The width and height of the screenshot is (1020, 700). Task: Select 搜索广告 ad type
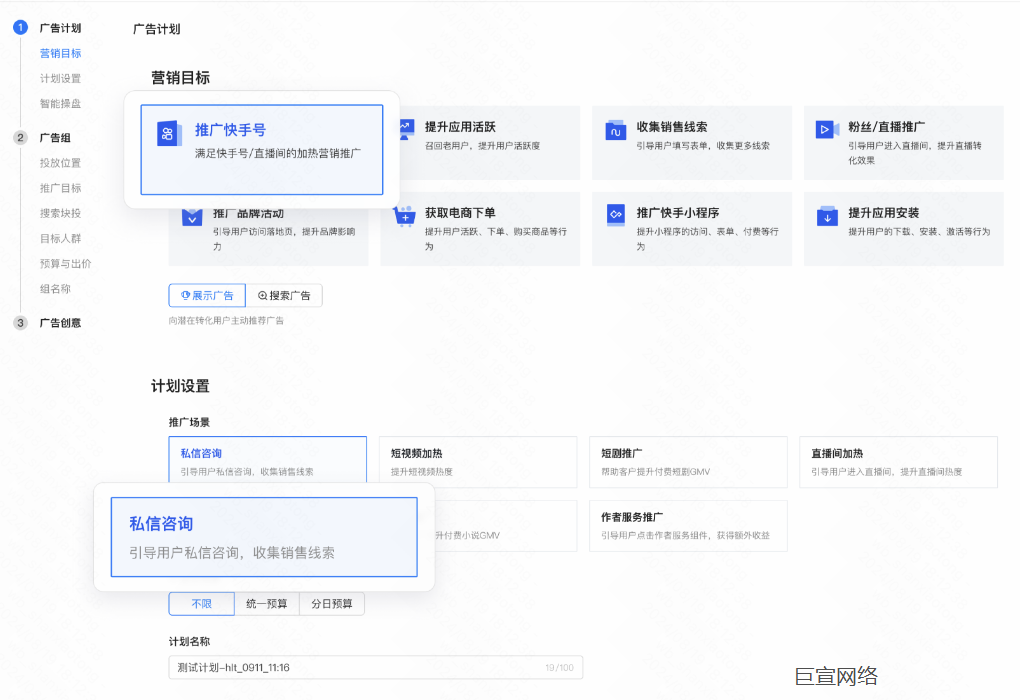point(284,295)
